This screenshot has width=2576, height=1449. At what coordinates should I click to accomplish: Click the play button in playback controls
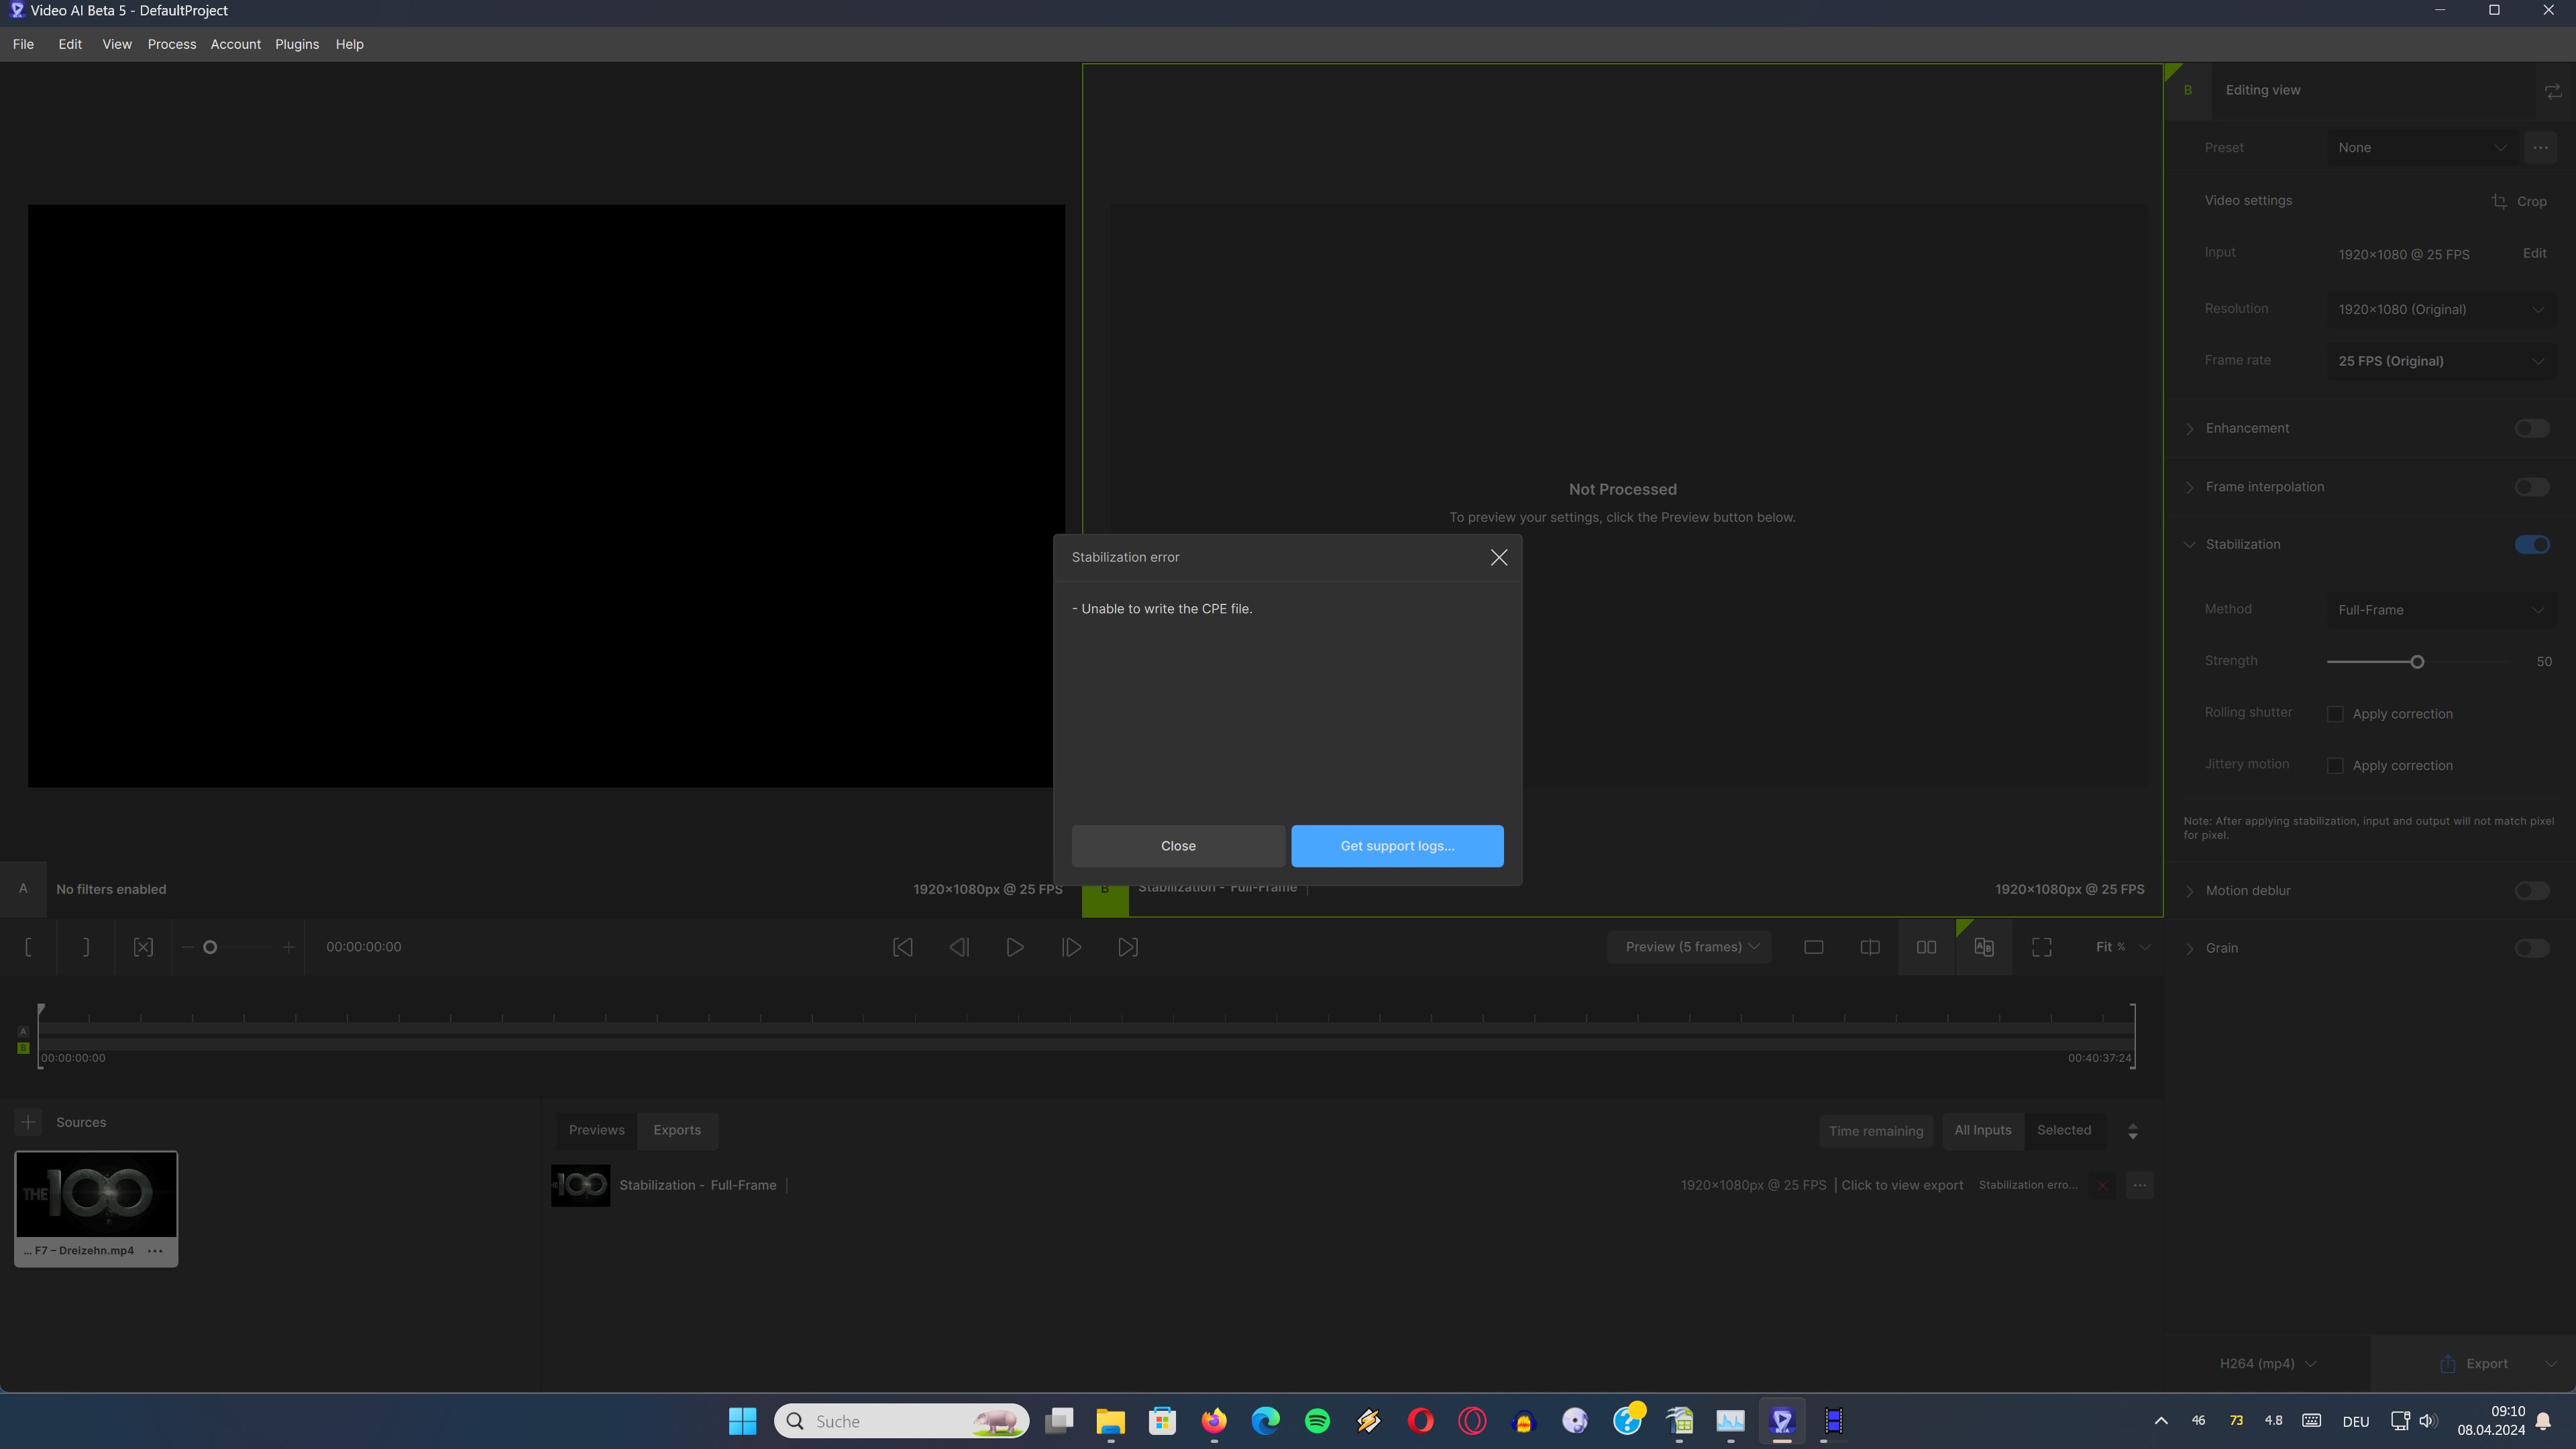click(x=1014, y=947)
